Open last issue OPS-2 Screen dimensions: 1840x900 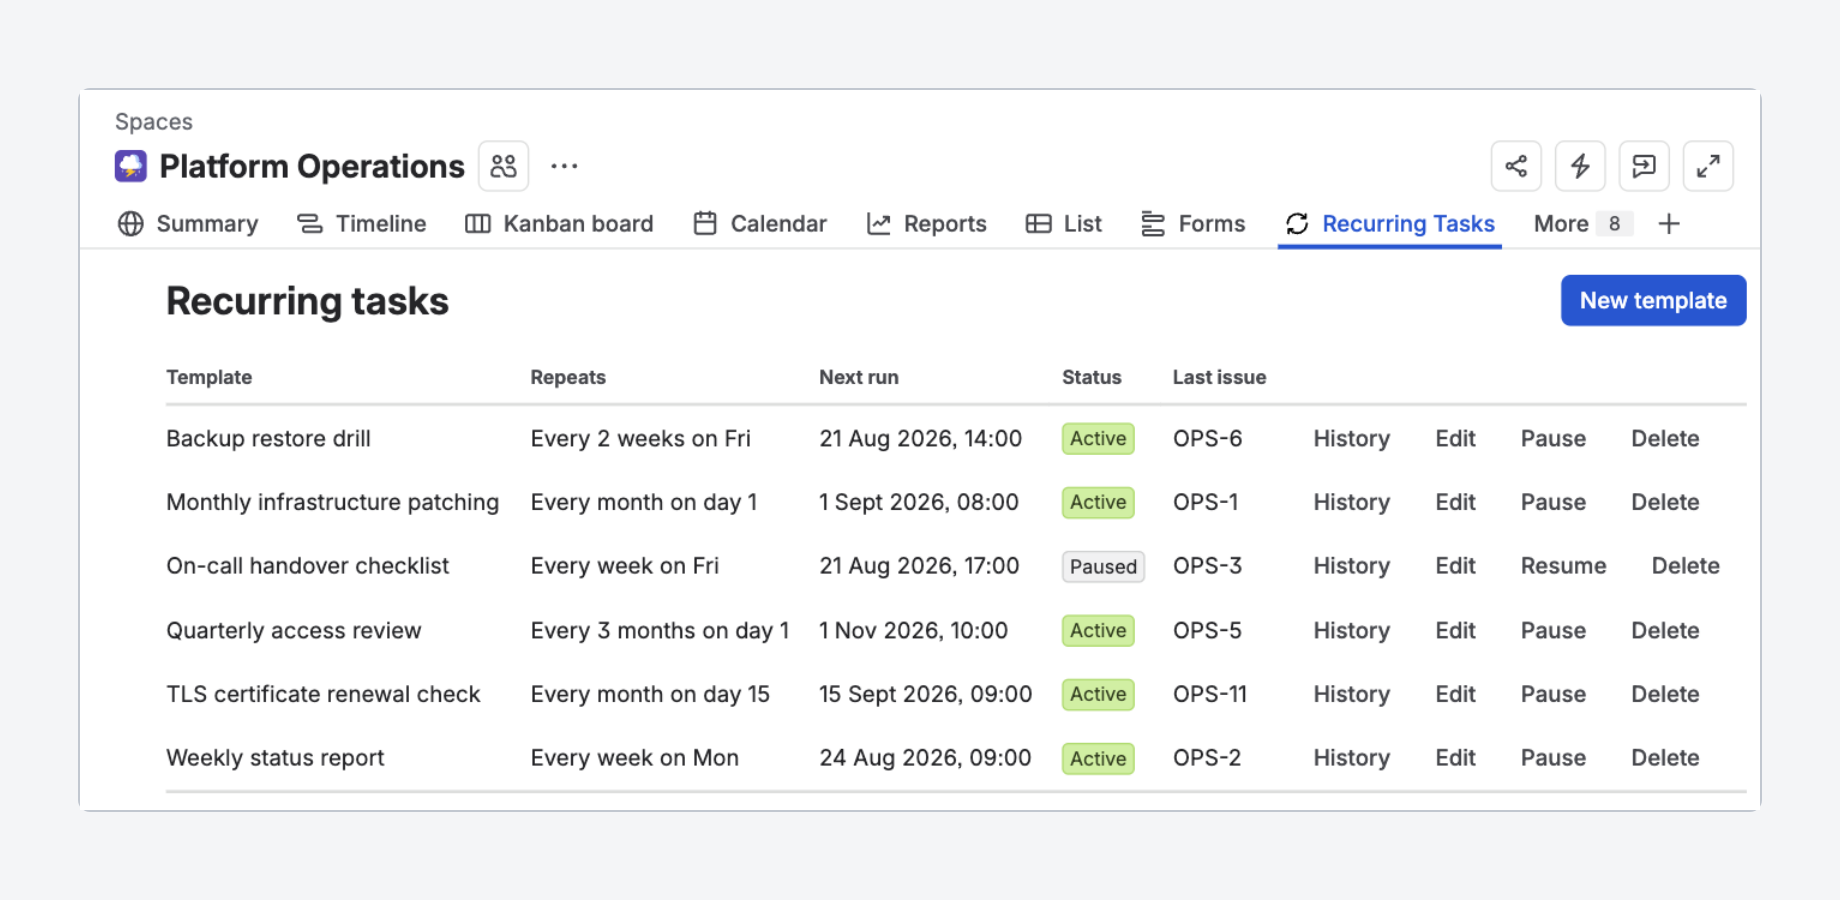(x=1207, y=758)
